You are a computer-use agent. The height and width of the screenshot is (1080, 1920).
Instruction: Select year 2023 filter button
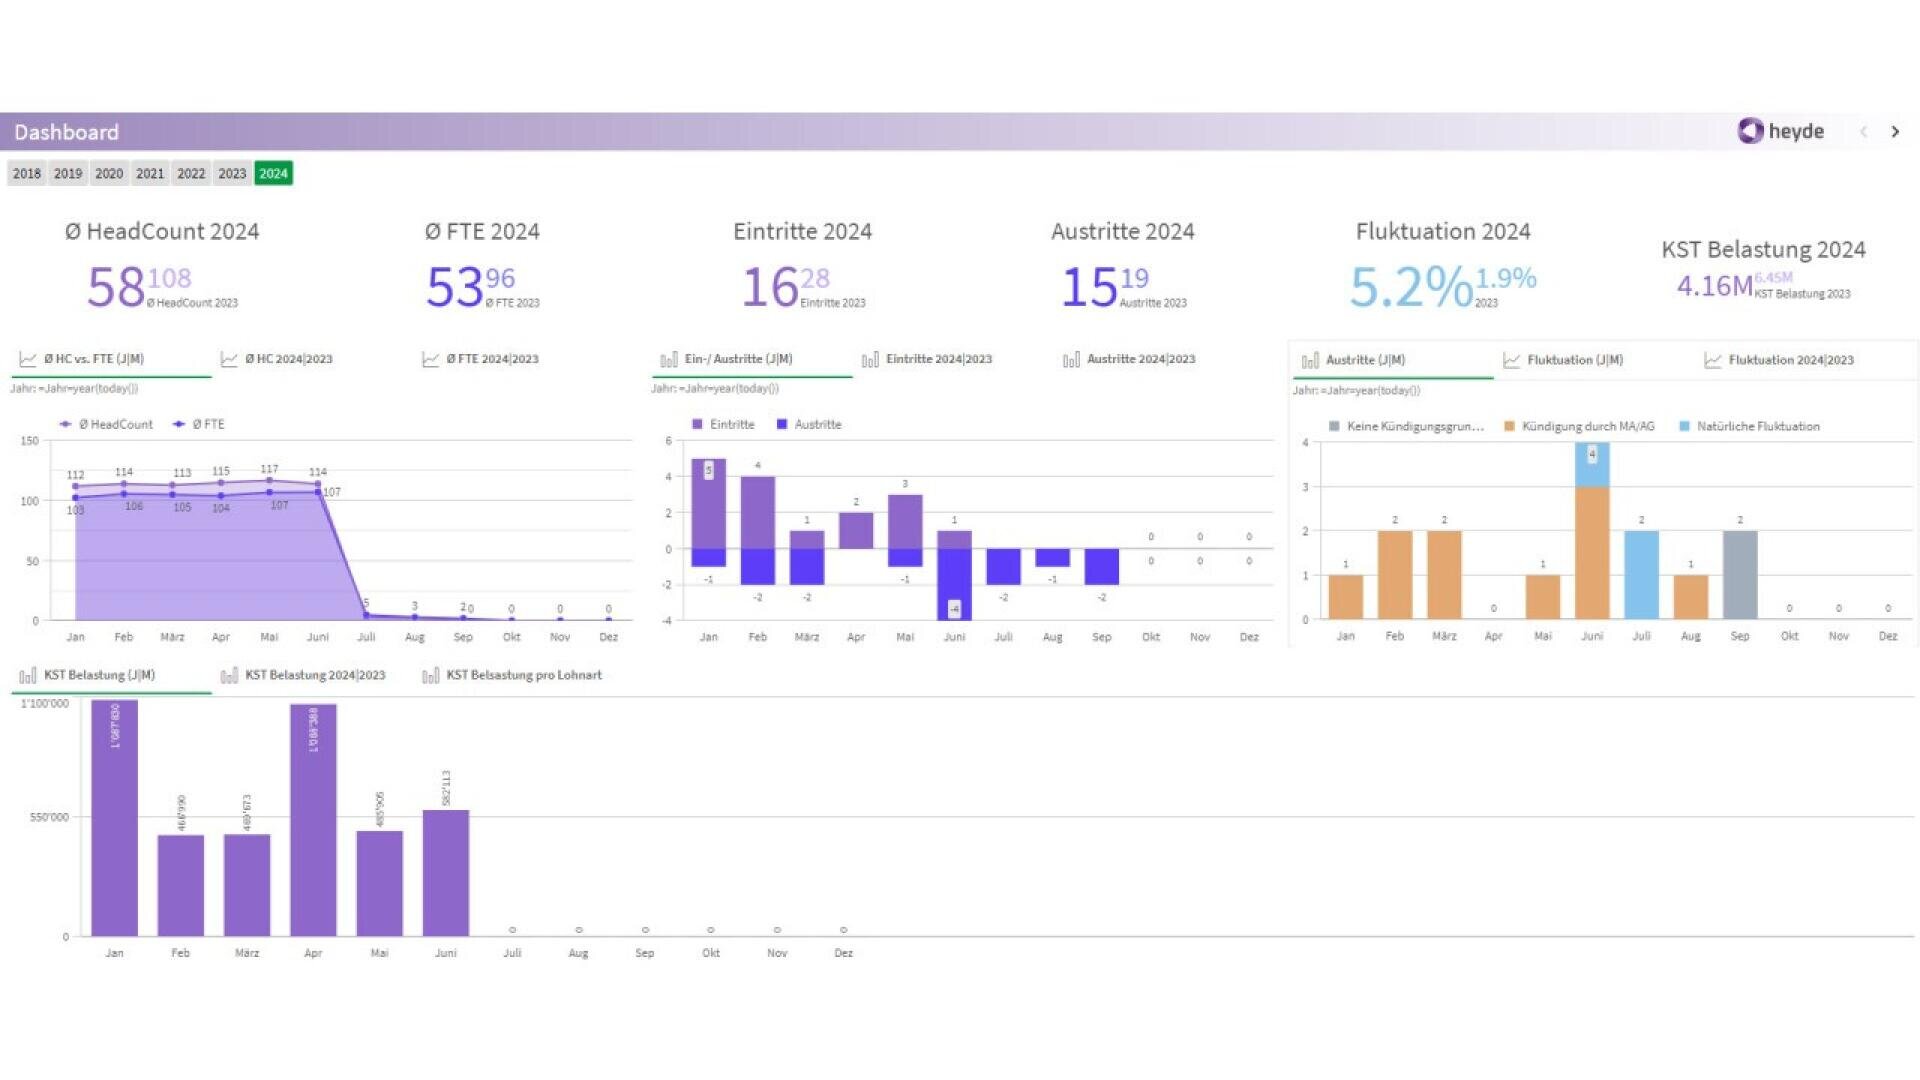(232, 173)
